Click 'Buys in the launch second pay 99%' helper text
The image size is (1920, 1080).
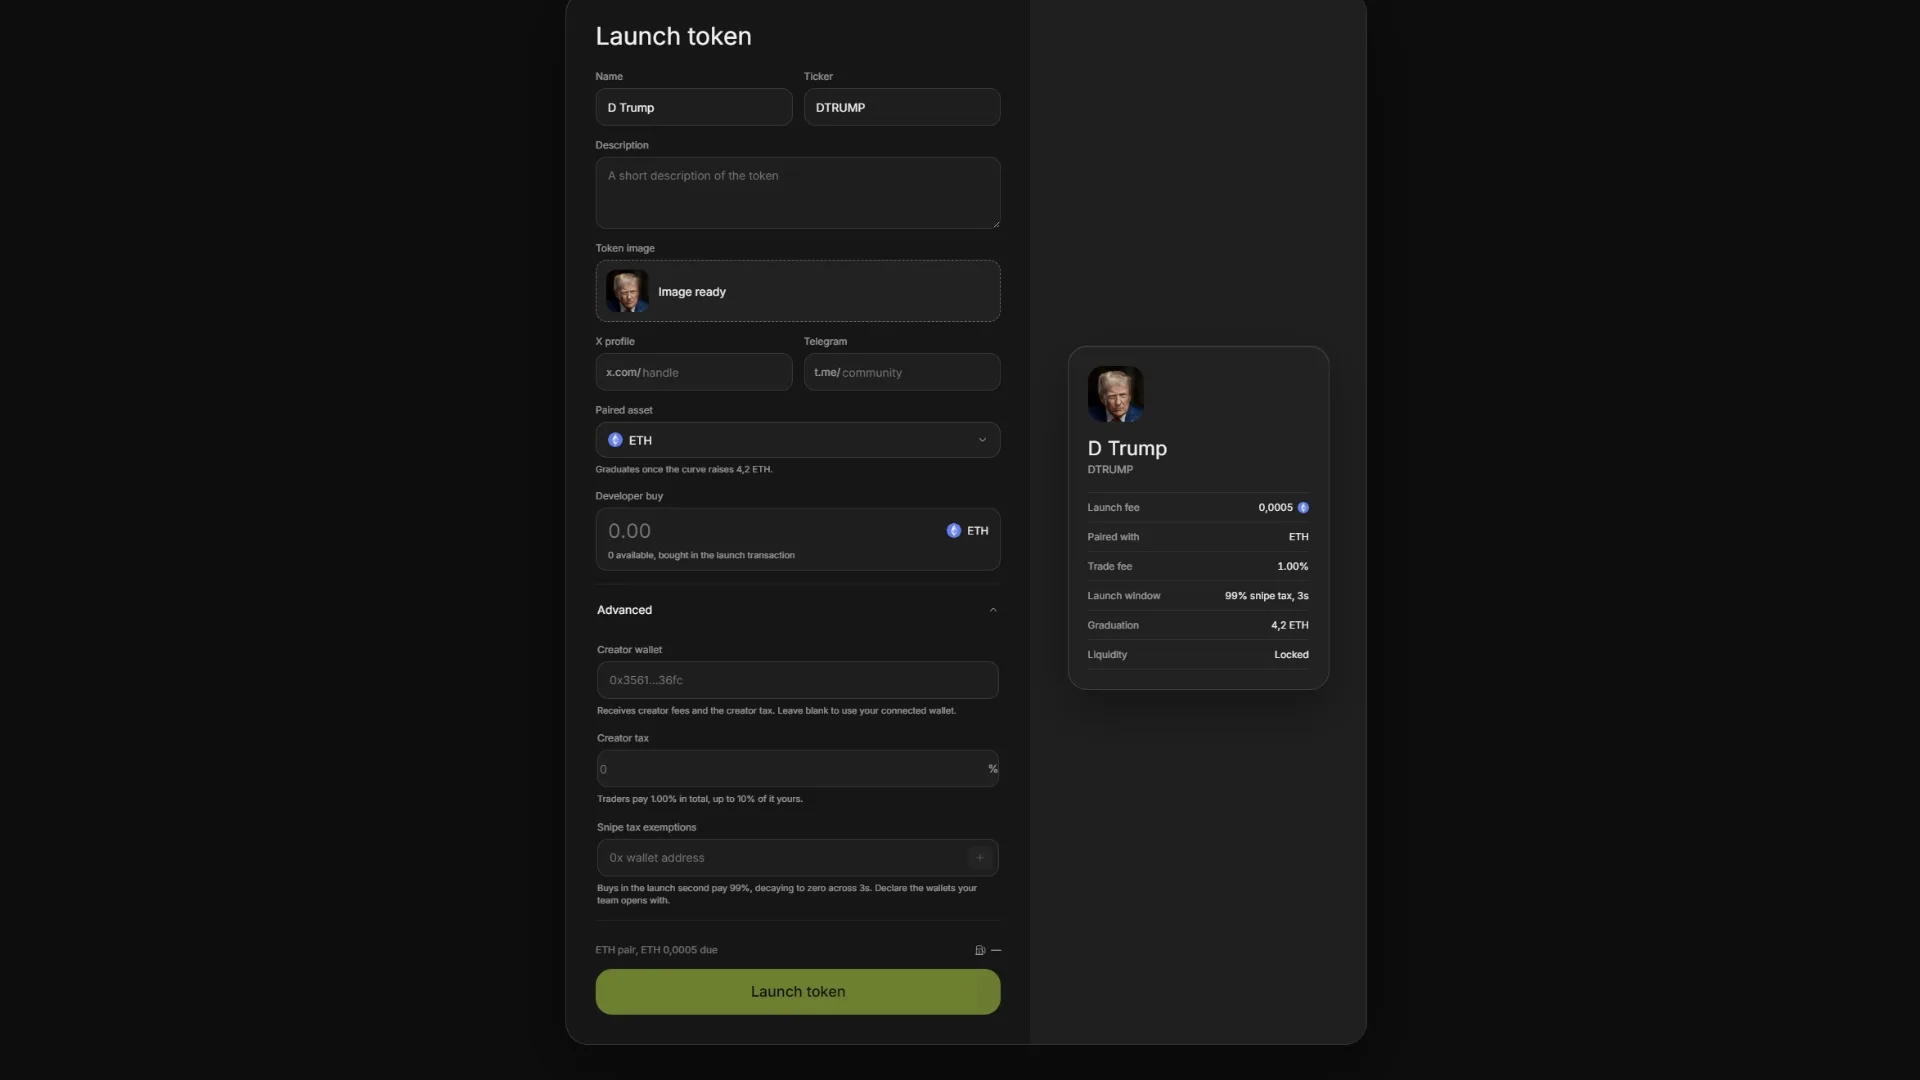click(x=787, y=894)
